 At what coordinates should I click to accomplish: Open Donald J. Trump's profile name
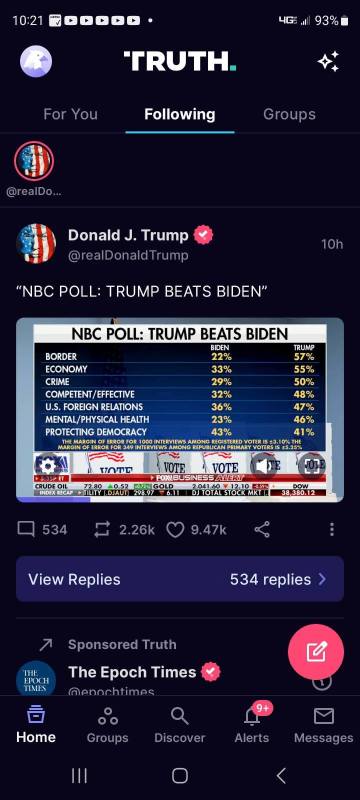128,235
